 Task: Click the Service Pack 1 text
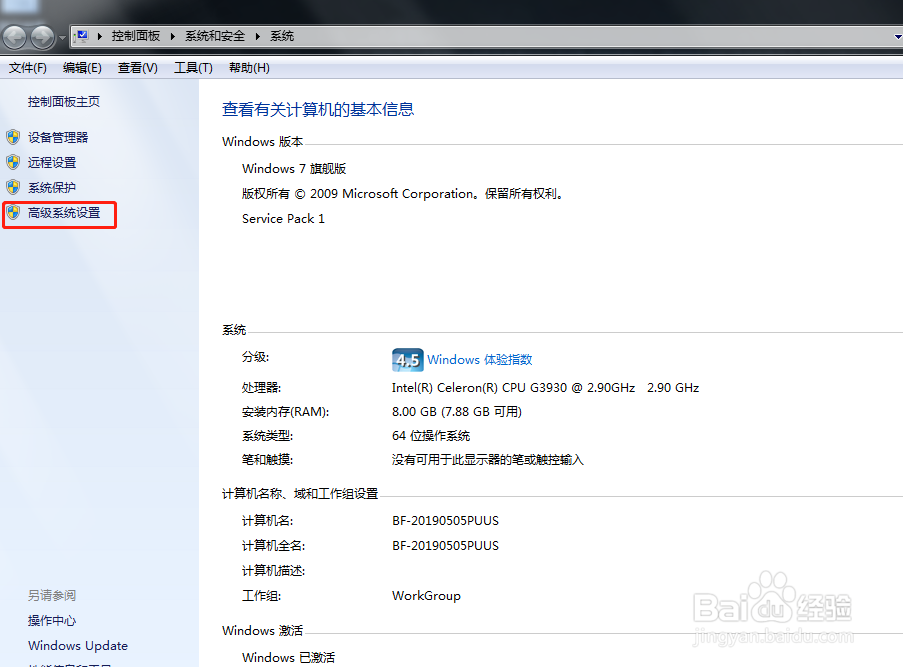tap(283, 219)
